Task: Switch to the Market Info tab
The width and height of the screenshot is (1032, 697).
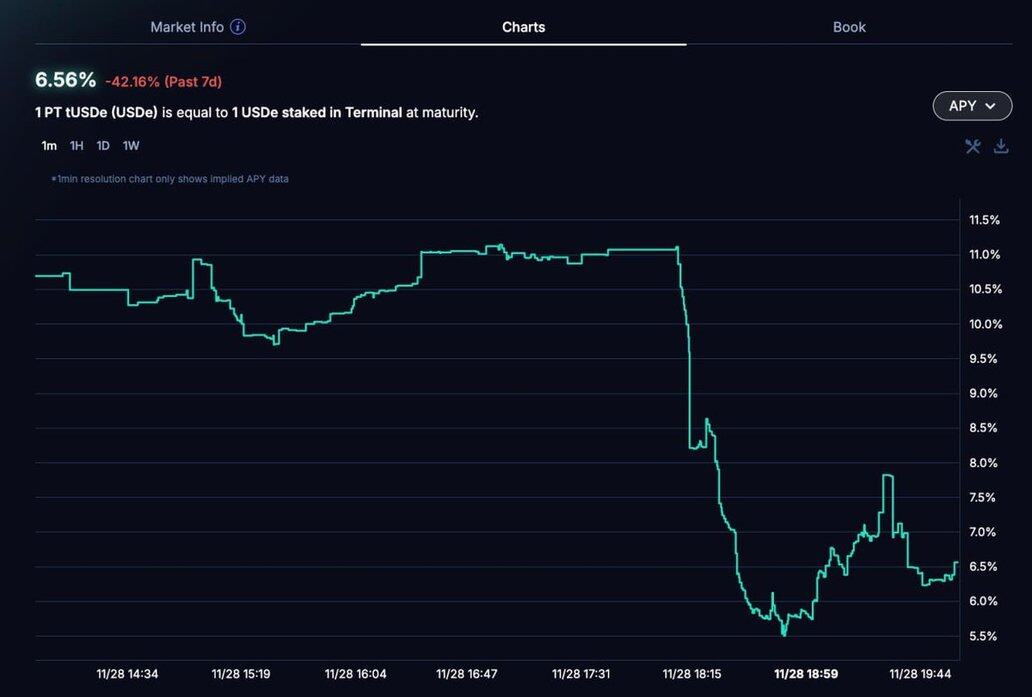Action: coord(187,27)
